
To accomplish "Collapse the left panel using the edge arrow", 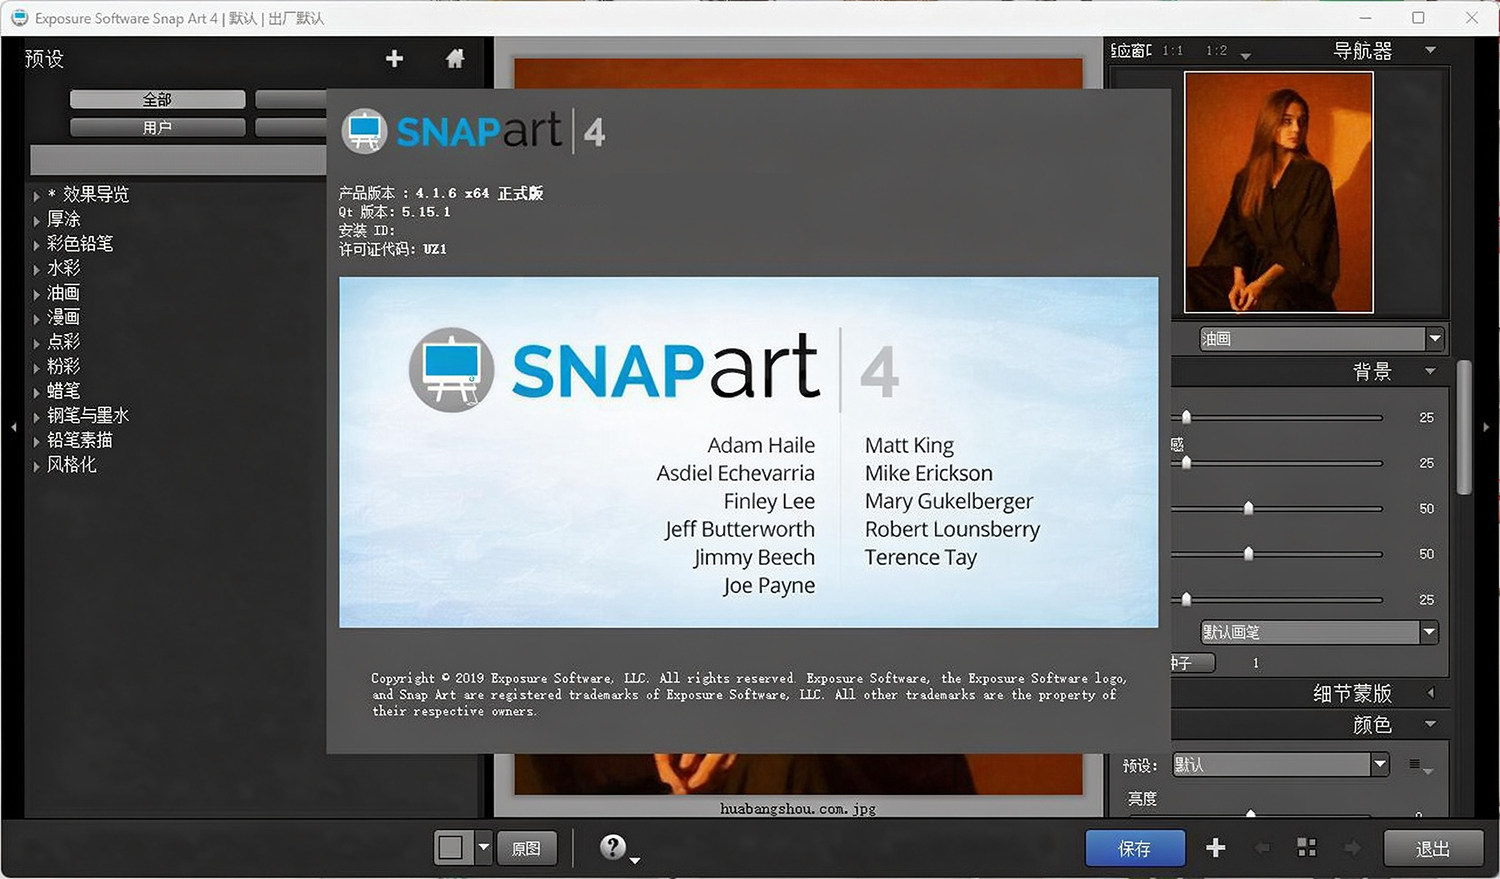I will 13,427.
